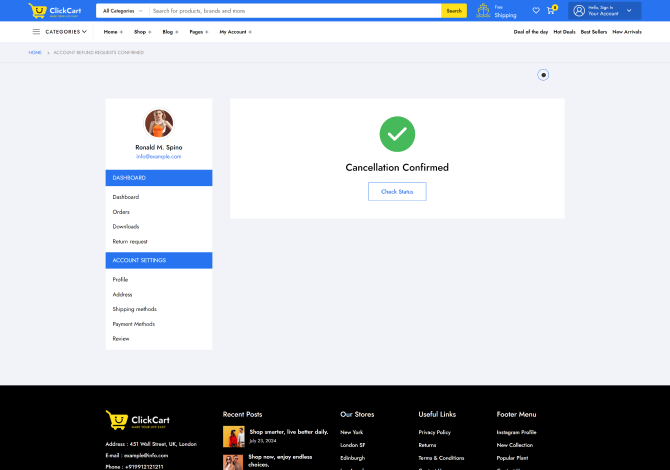This screenshot has width=670, height=470.
Task: Open the wishlist heart icon
Action: pyautogui.click(x=536, y=11)
